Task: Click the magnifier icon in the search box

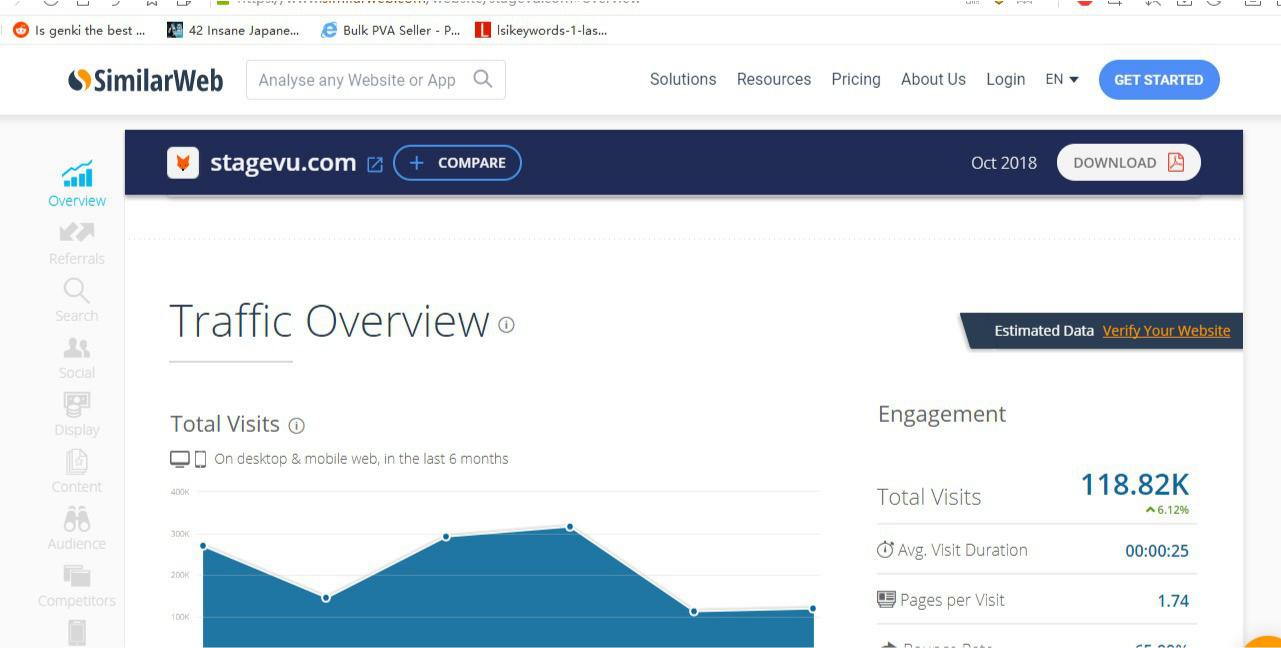Action: [x=483, y=79]
